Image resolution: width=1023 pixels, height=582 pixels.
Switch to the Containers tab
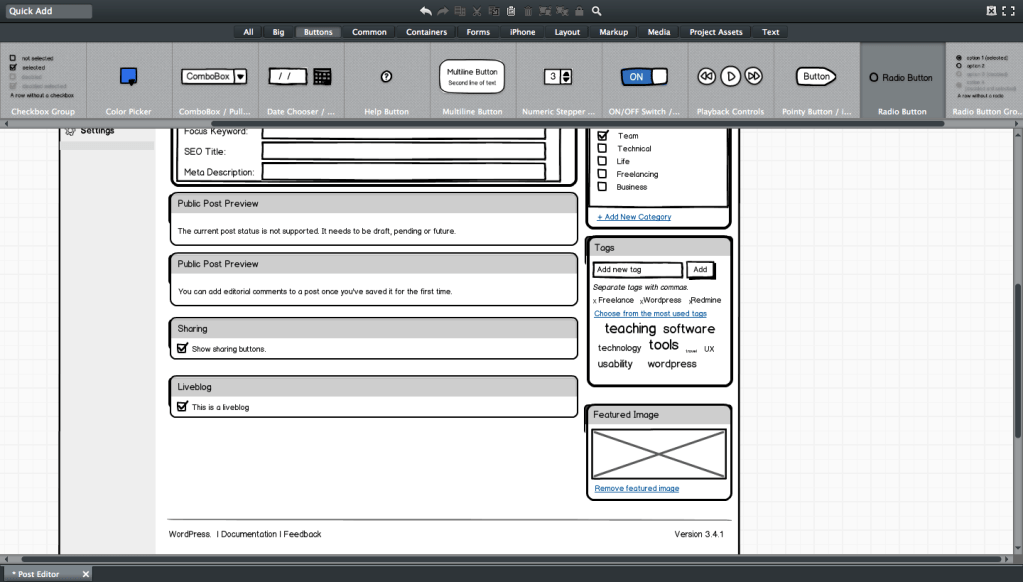(426, 31)
